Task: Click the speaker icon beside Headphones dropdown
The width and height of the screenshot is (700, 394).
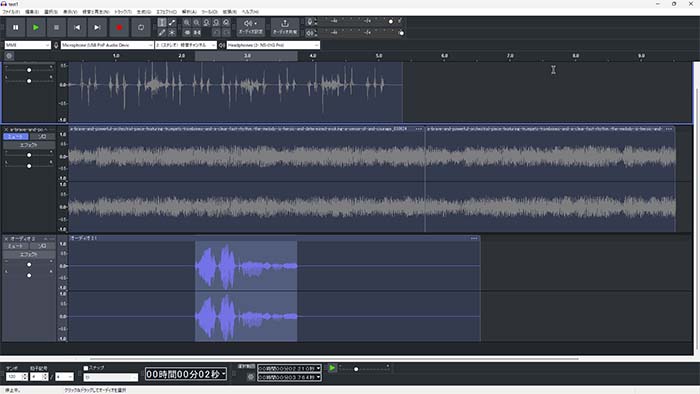Action: pyautogui.click(x=222, y=45)
